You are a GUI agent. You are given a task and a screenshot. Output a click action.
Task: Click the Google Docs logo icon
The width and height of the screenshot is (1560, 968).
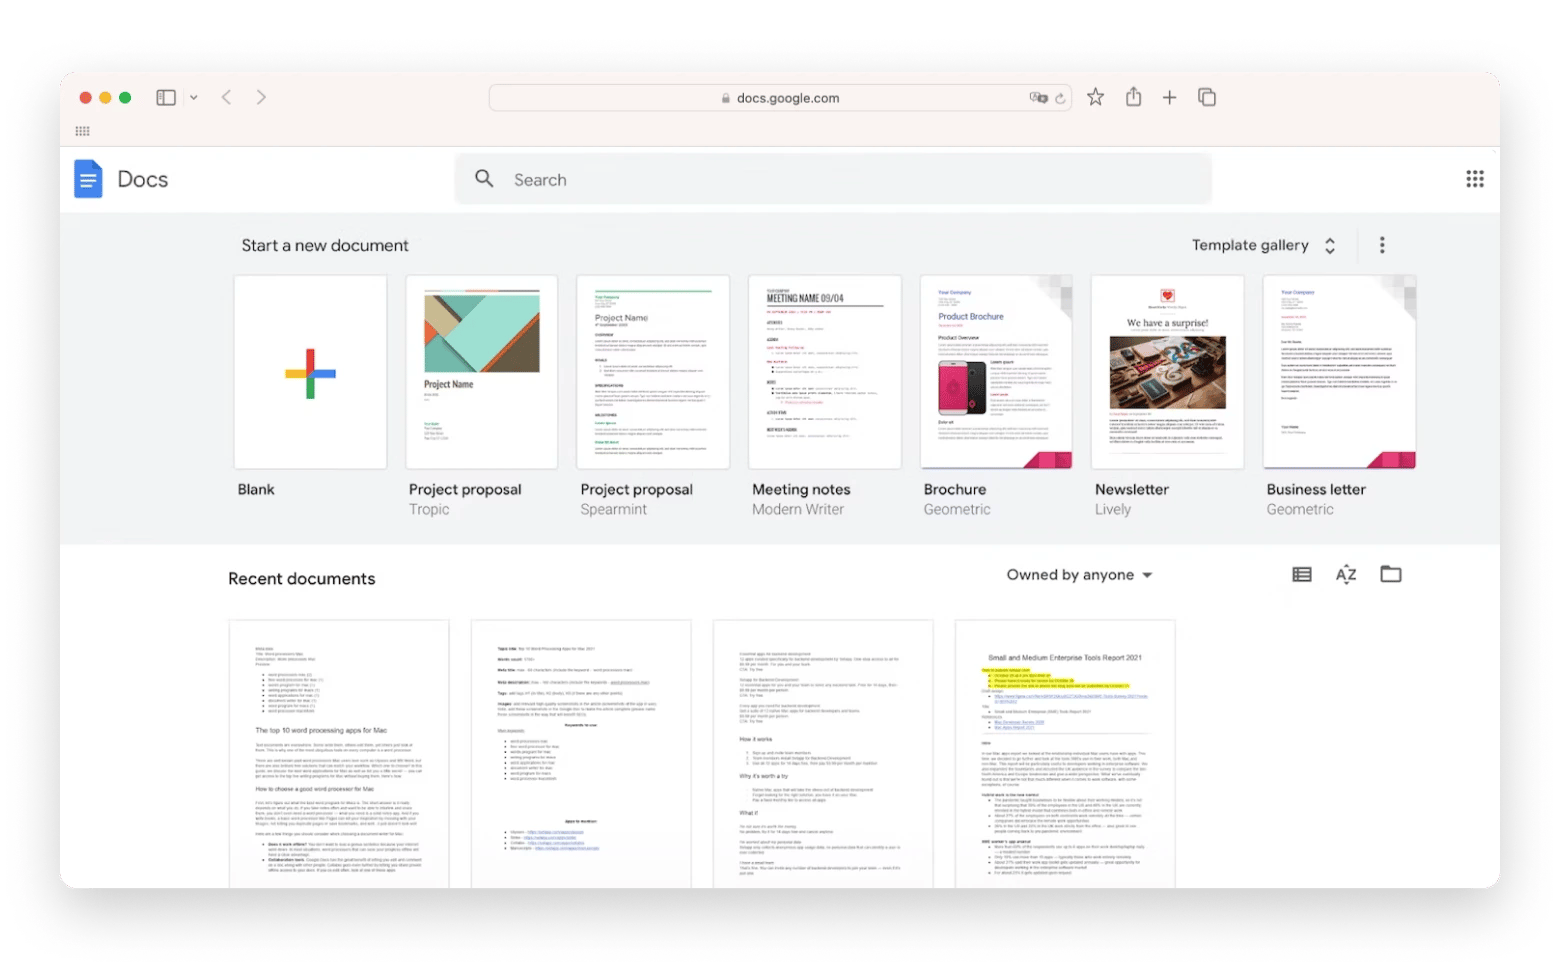click(x=88, y=179)
